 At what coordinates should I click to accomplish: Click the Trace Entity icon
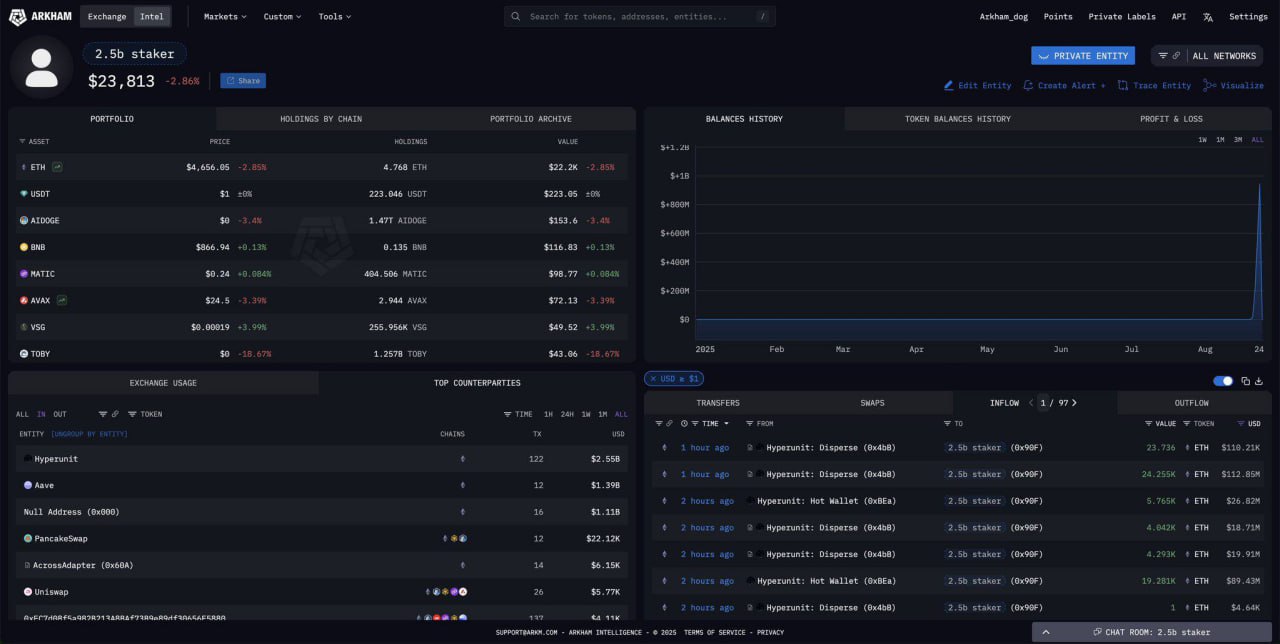(x=1123, y=86)
